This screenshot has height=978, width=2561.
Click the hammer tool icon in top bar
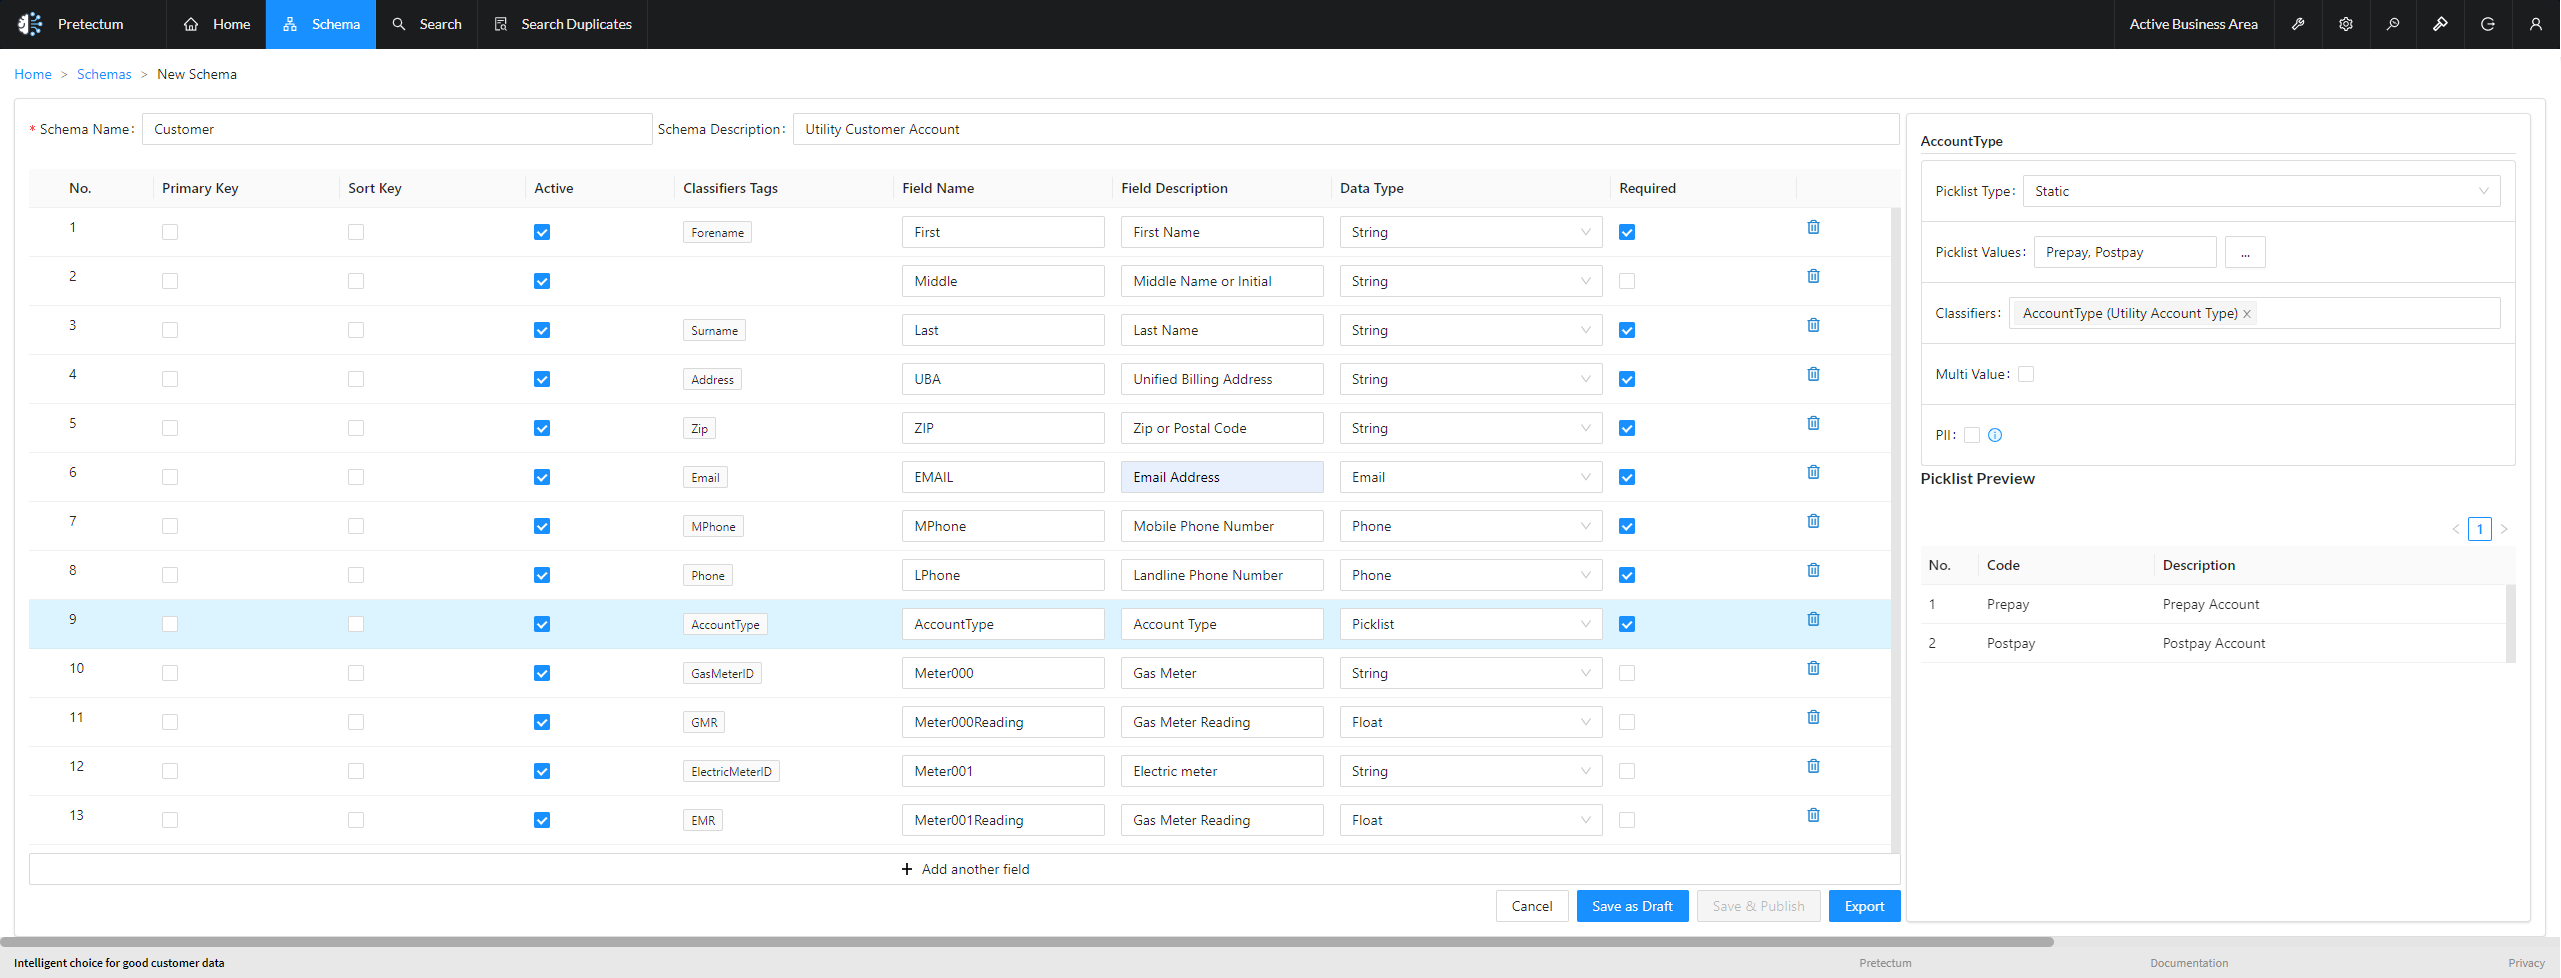(x=2440, y=24)
